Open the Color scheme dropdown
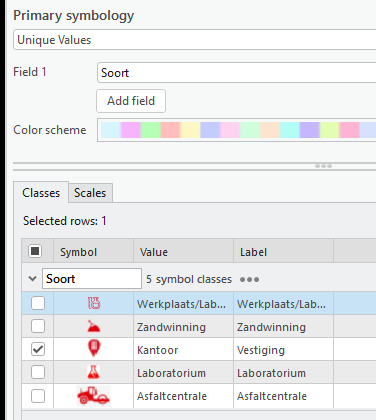 (x=237, y=130)
